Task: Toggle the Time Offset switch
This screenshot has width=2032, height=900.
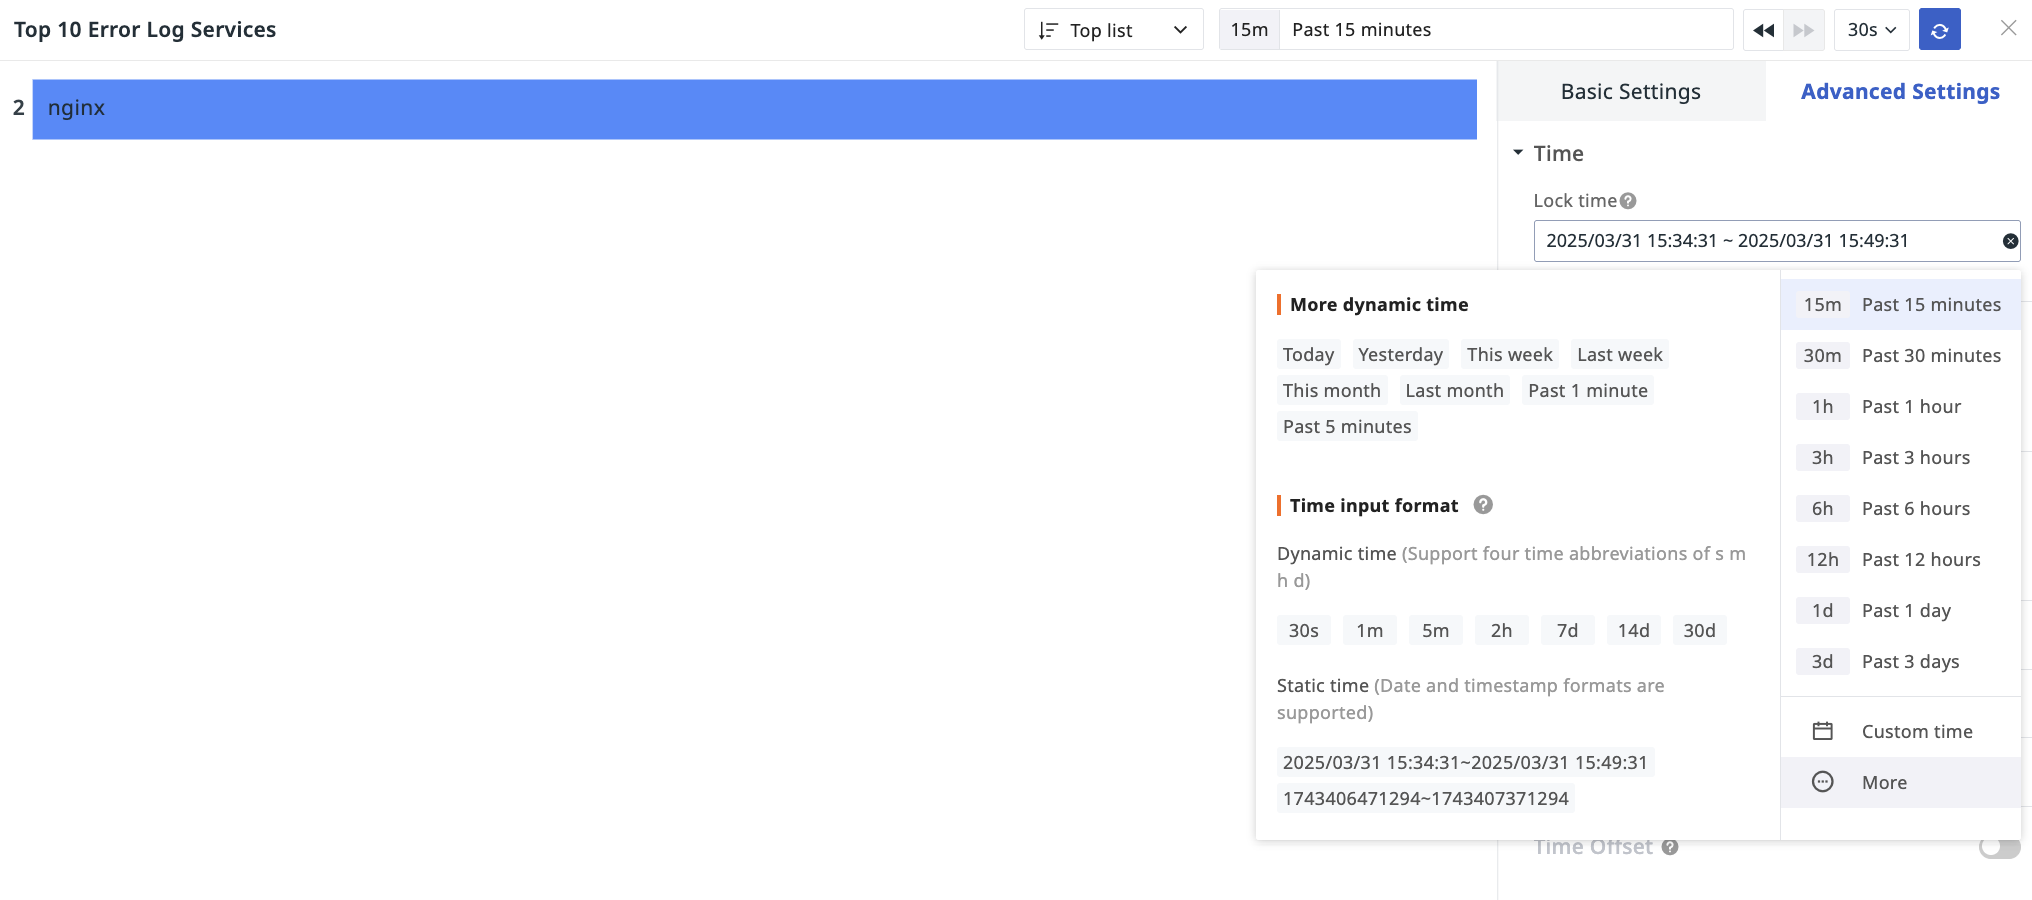Action: tap(1999, 847)
